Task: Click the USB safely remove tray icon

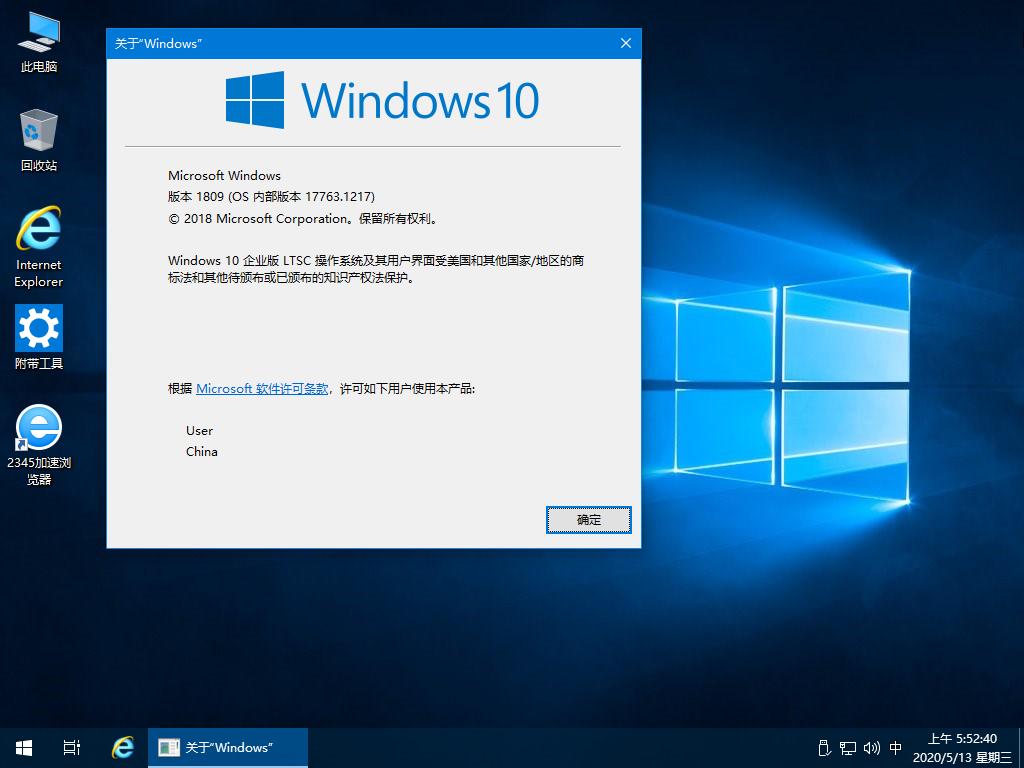Action: pos(824,748)
